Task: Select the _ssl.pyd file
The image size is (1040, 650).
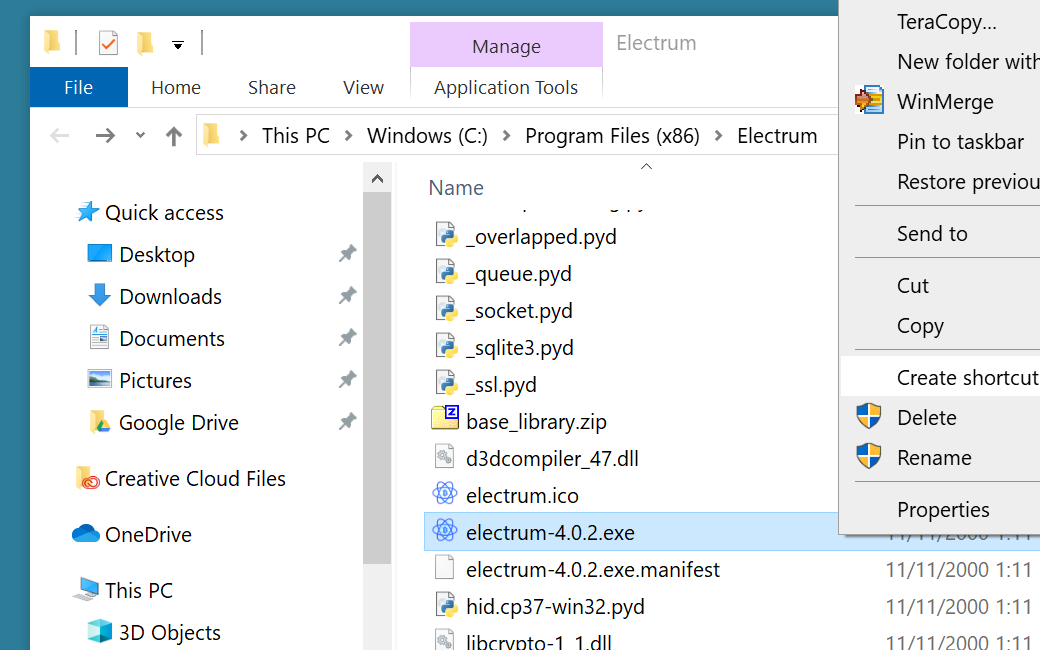Action: click(501, 385)
